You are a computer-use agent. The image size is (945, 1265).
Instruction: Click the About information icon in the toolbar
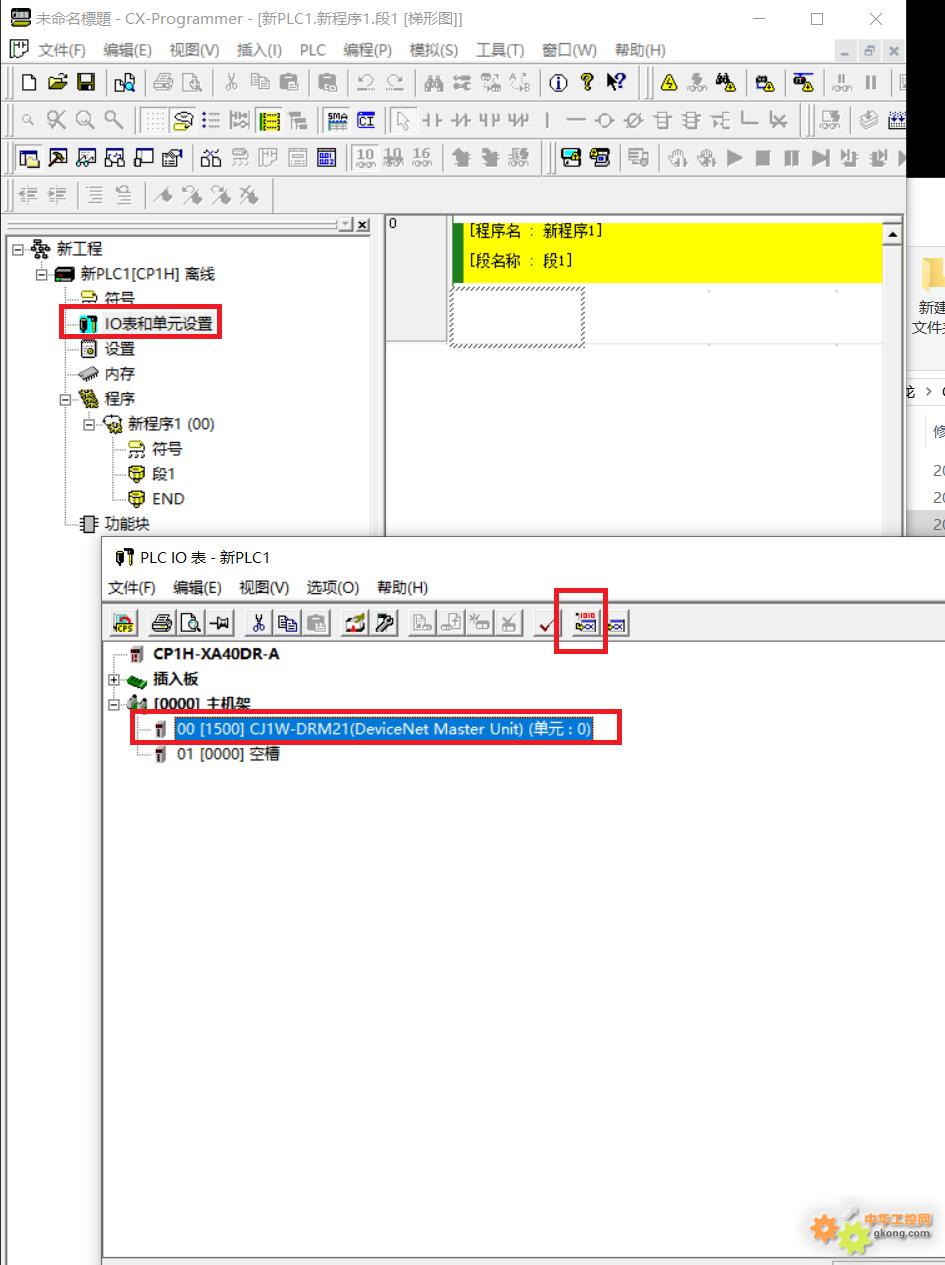[x=558, y=83]
